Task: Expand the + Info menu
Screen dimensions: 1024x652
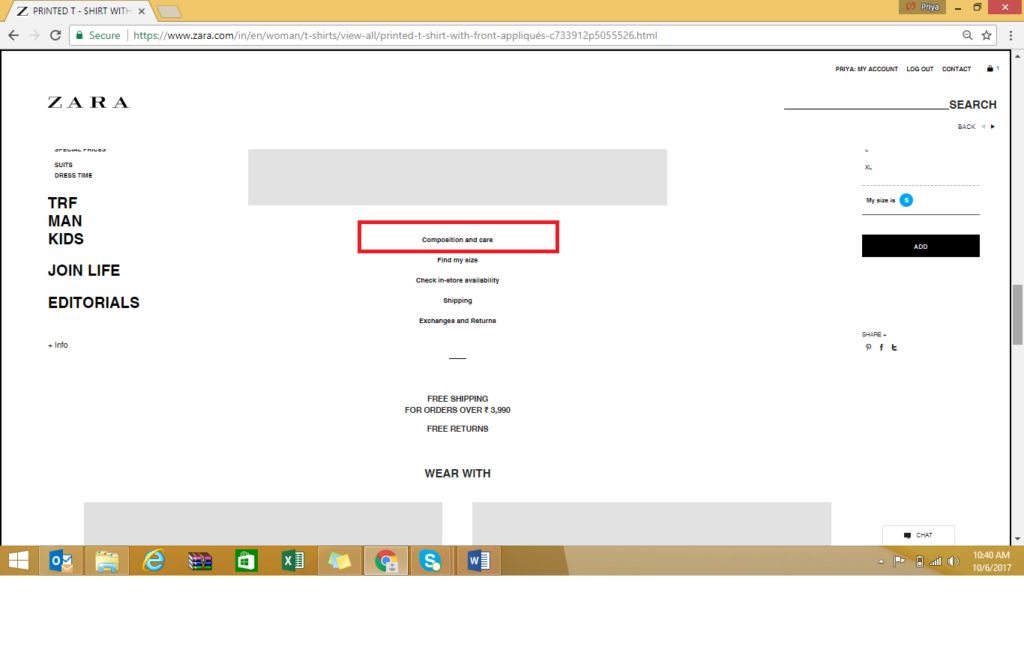Action: tap(57, 345)
